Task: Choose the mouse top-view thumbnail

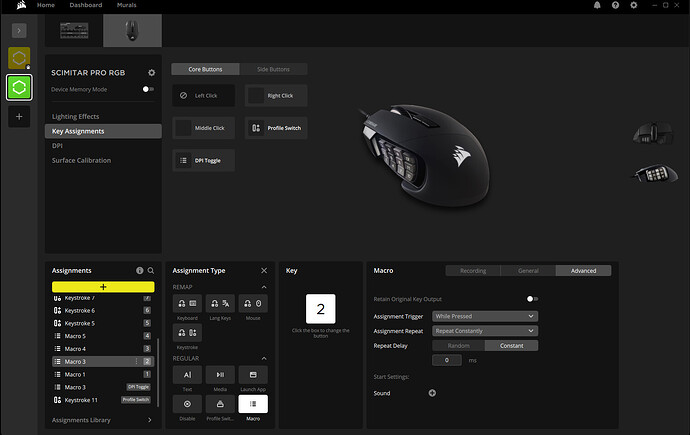Action: pyautogui.click(x=653, y=134)
